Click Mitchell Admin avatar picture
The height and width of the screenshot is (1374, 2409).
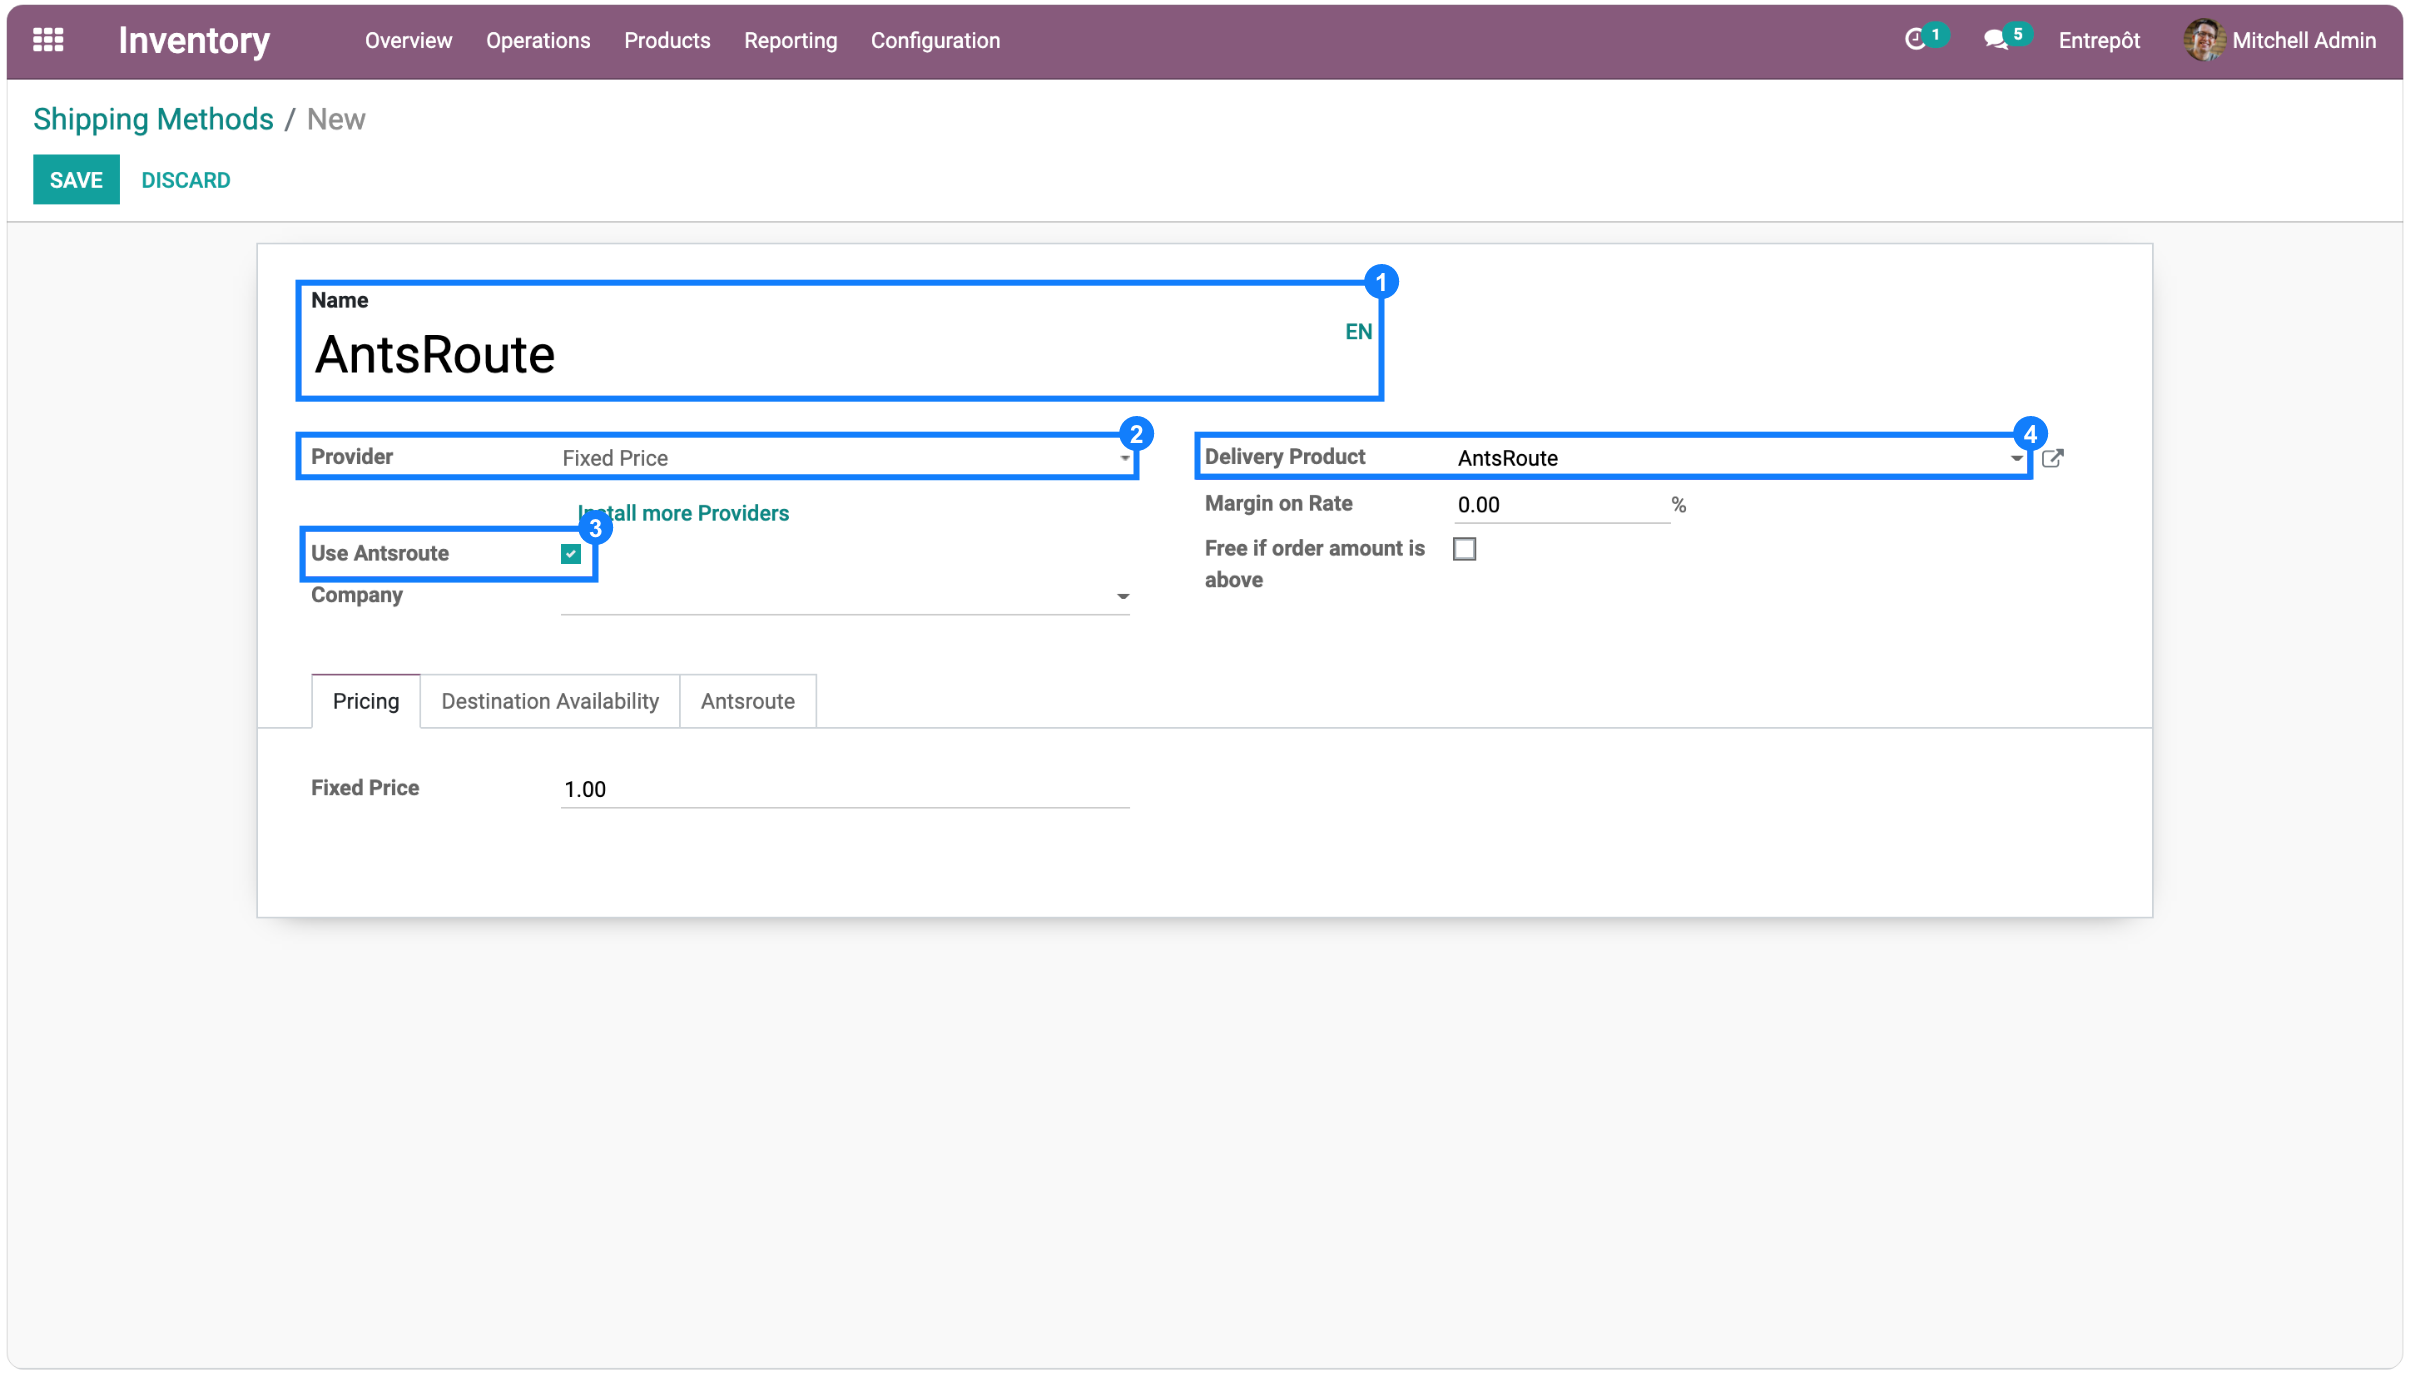tap(2203, 40)
